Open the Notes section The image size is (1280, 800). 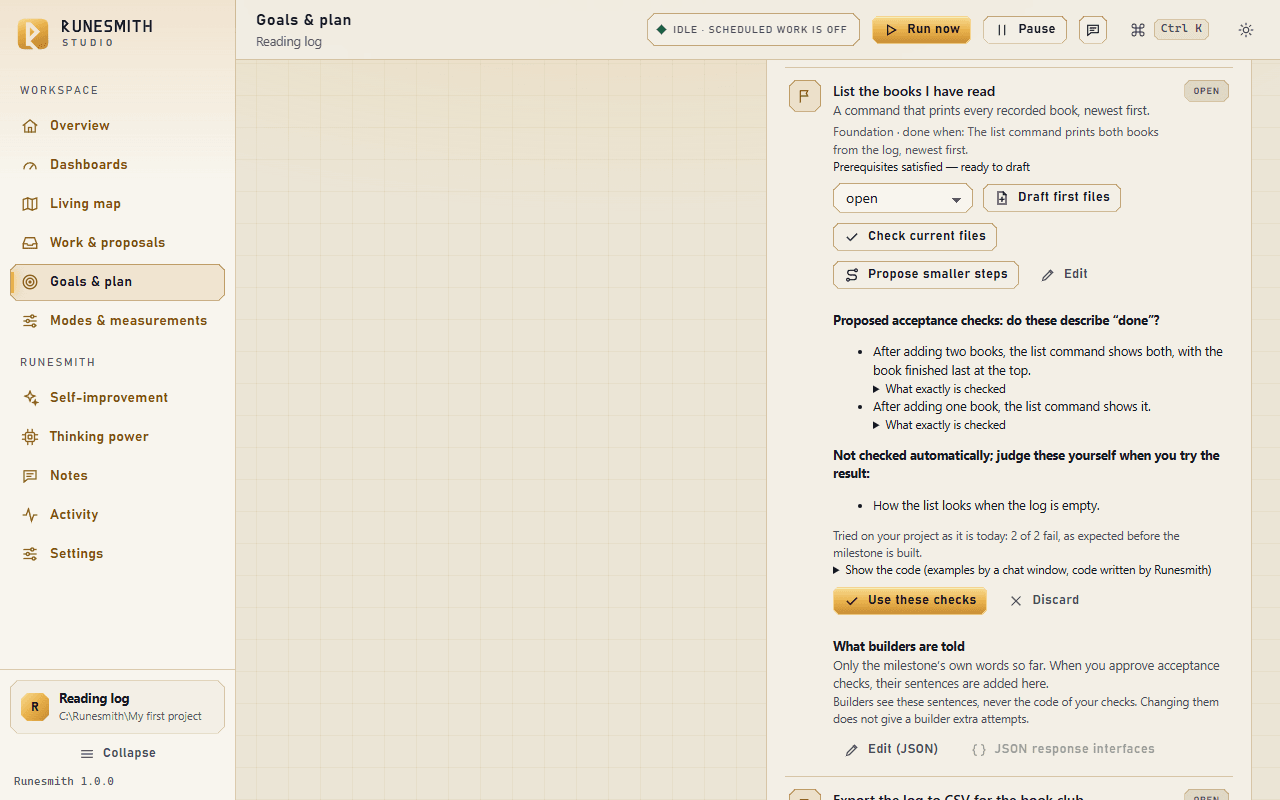click(117, 476)
